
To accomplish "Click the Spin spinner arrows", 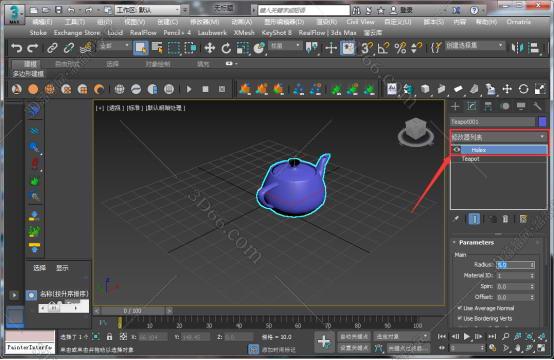I will click(532, 287).
